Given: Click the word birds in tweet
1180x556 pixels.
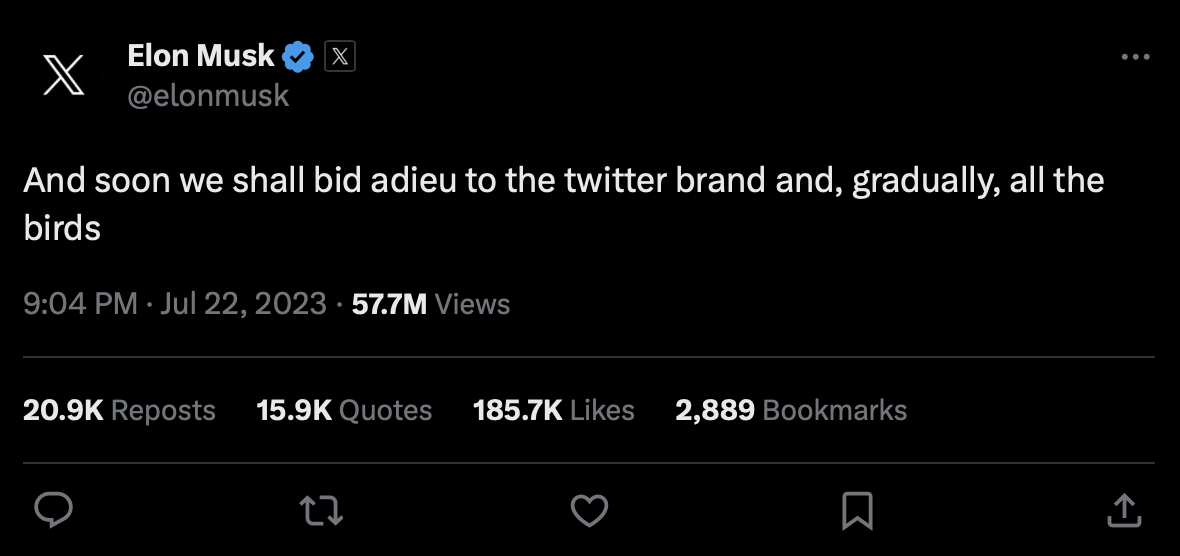Looking at the screenshot, I should coord(62,229).
